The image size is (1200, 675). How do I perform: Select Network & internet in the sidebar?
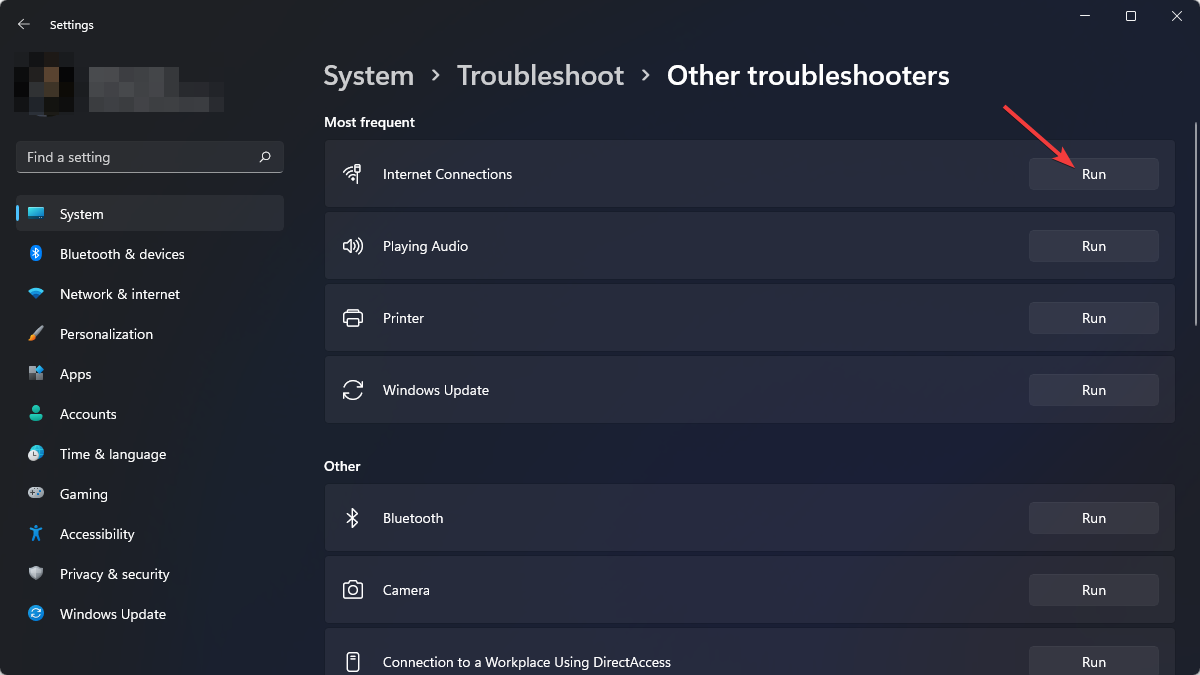(120, 293)
